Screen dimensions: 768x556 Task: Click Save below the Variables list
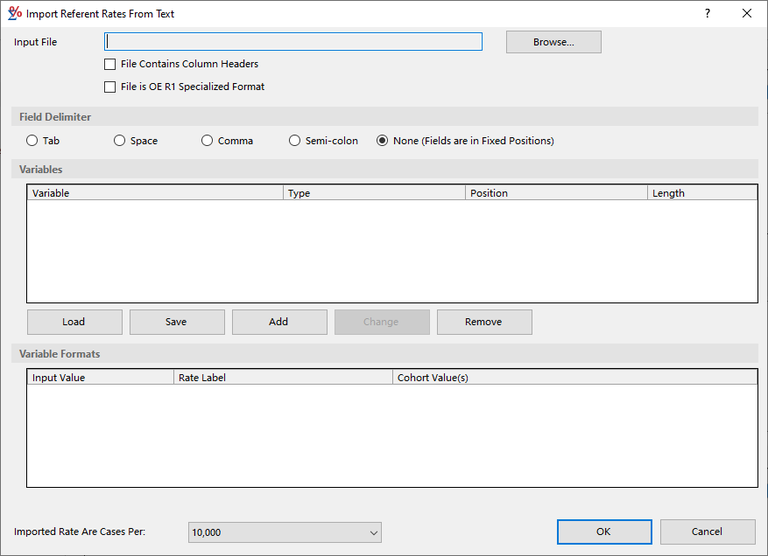pyautogui.click(x=176, y=322)
